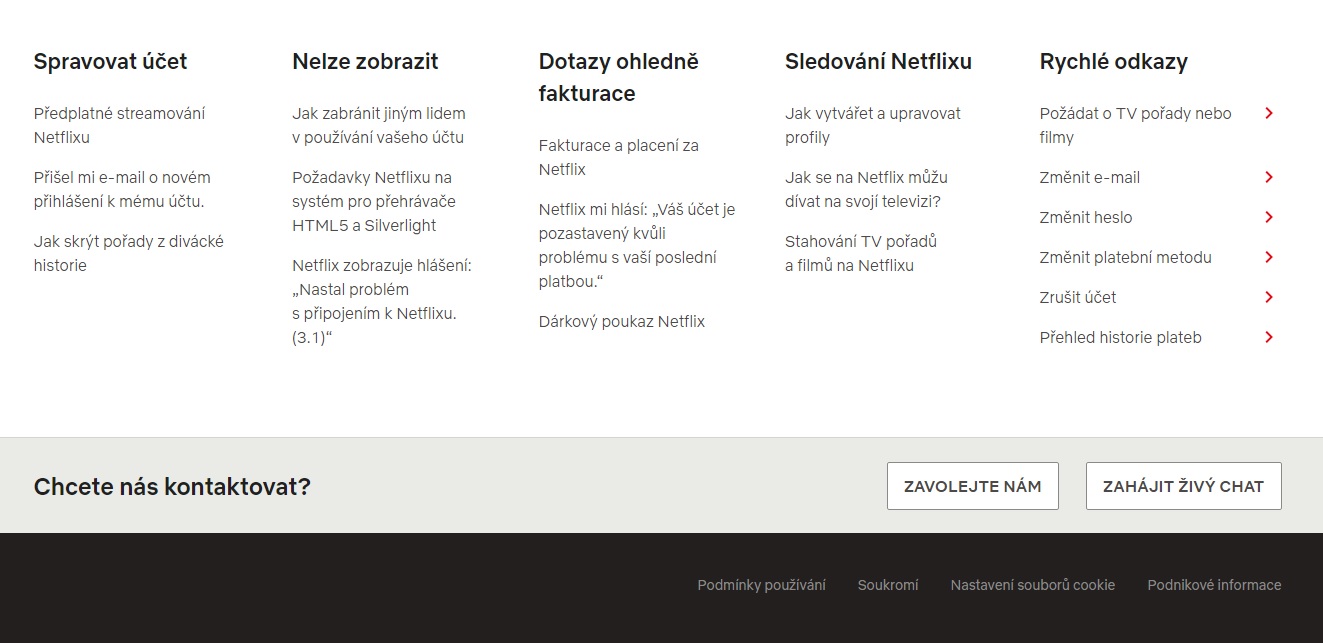
Task: Open the Změnit heslo quick link
Action: (1086, 217)
